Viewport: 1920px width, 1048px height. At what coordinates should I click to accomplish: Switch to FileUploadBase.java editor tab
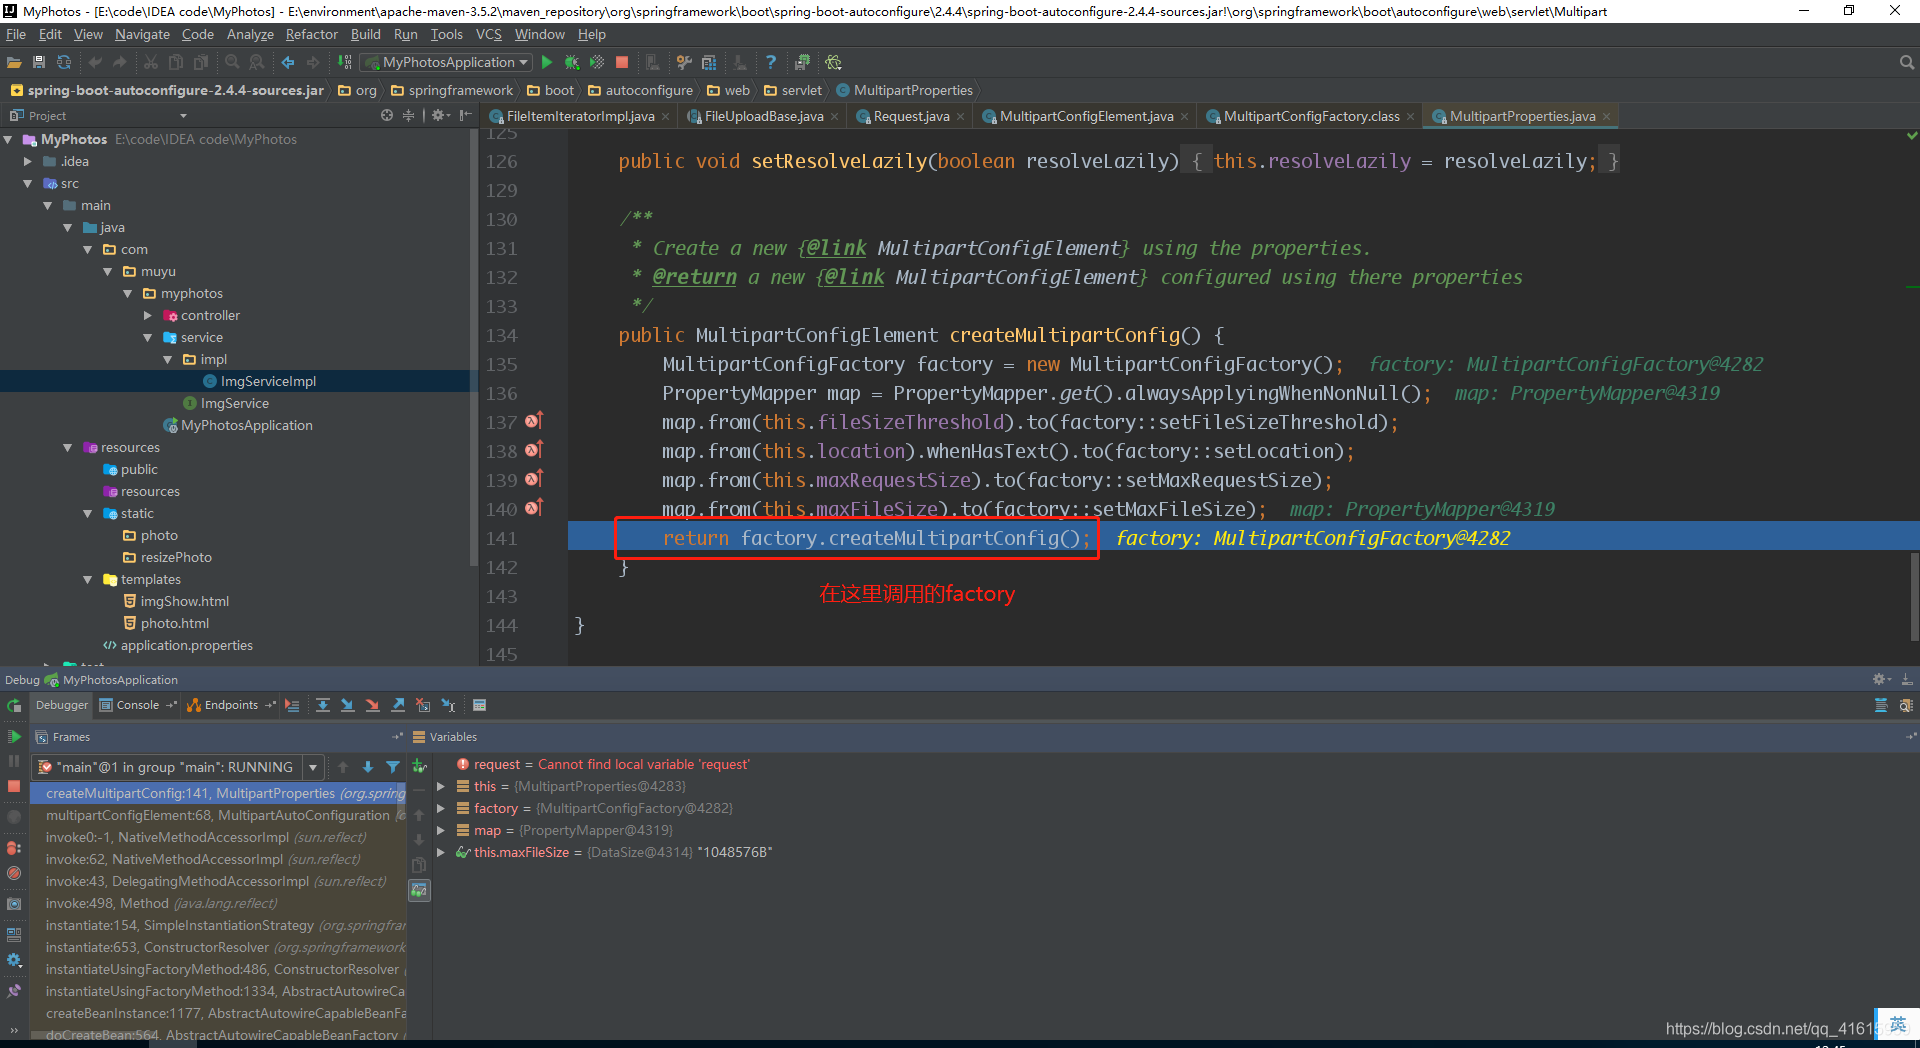[x=763, y=116]
